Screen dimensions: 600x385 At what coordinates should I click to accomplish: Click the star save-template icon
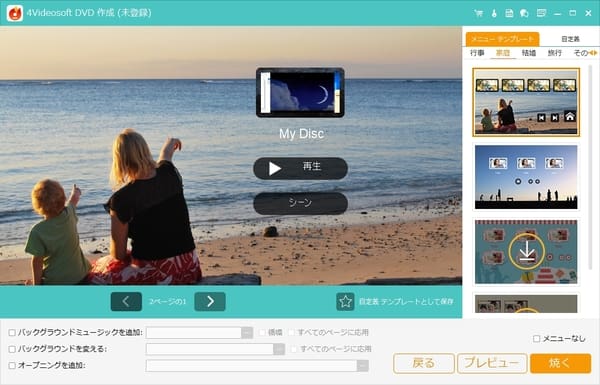tap(345, 302)
